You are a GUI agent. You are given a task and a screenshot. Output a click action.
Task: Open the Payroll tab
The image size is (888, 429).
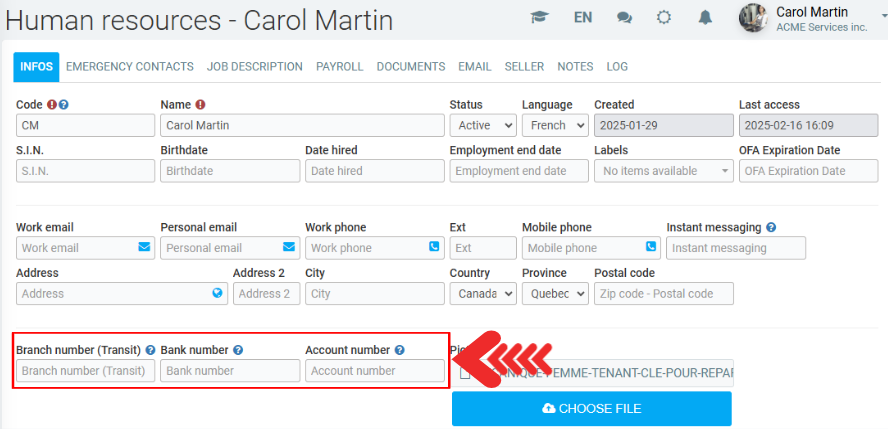pos(340,67)
